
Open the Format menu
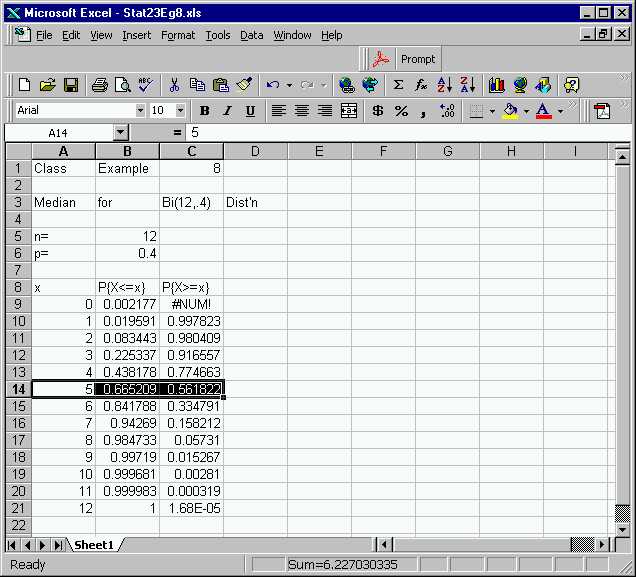178,35
